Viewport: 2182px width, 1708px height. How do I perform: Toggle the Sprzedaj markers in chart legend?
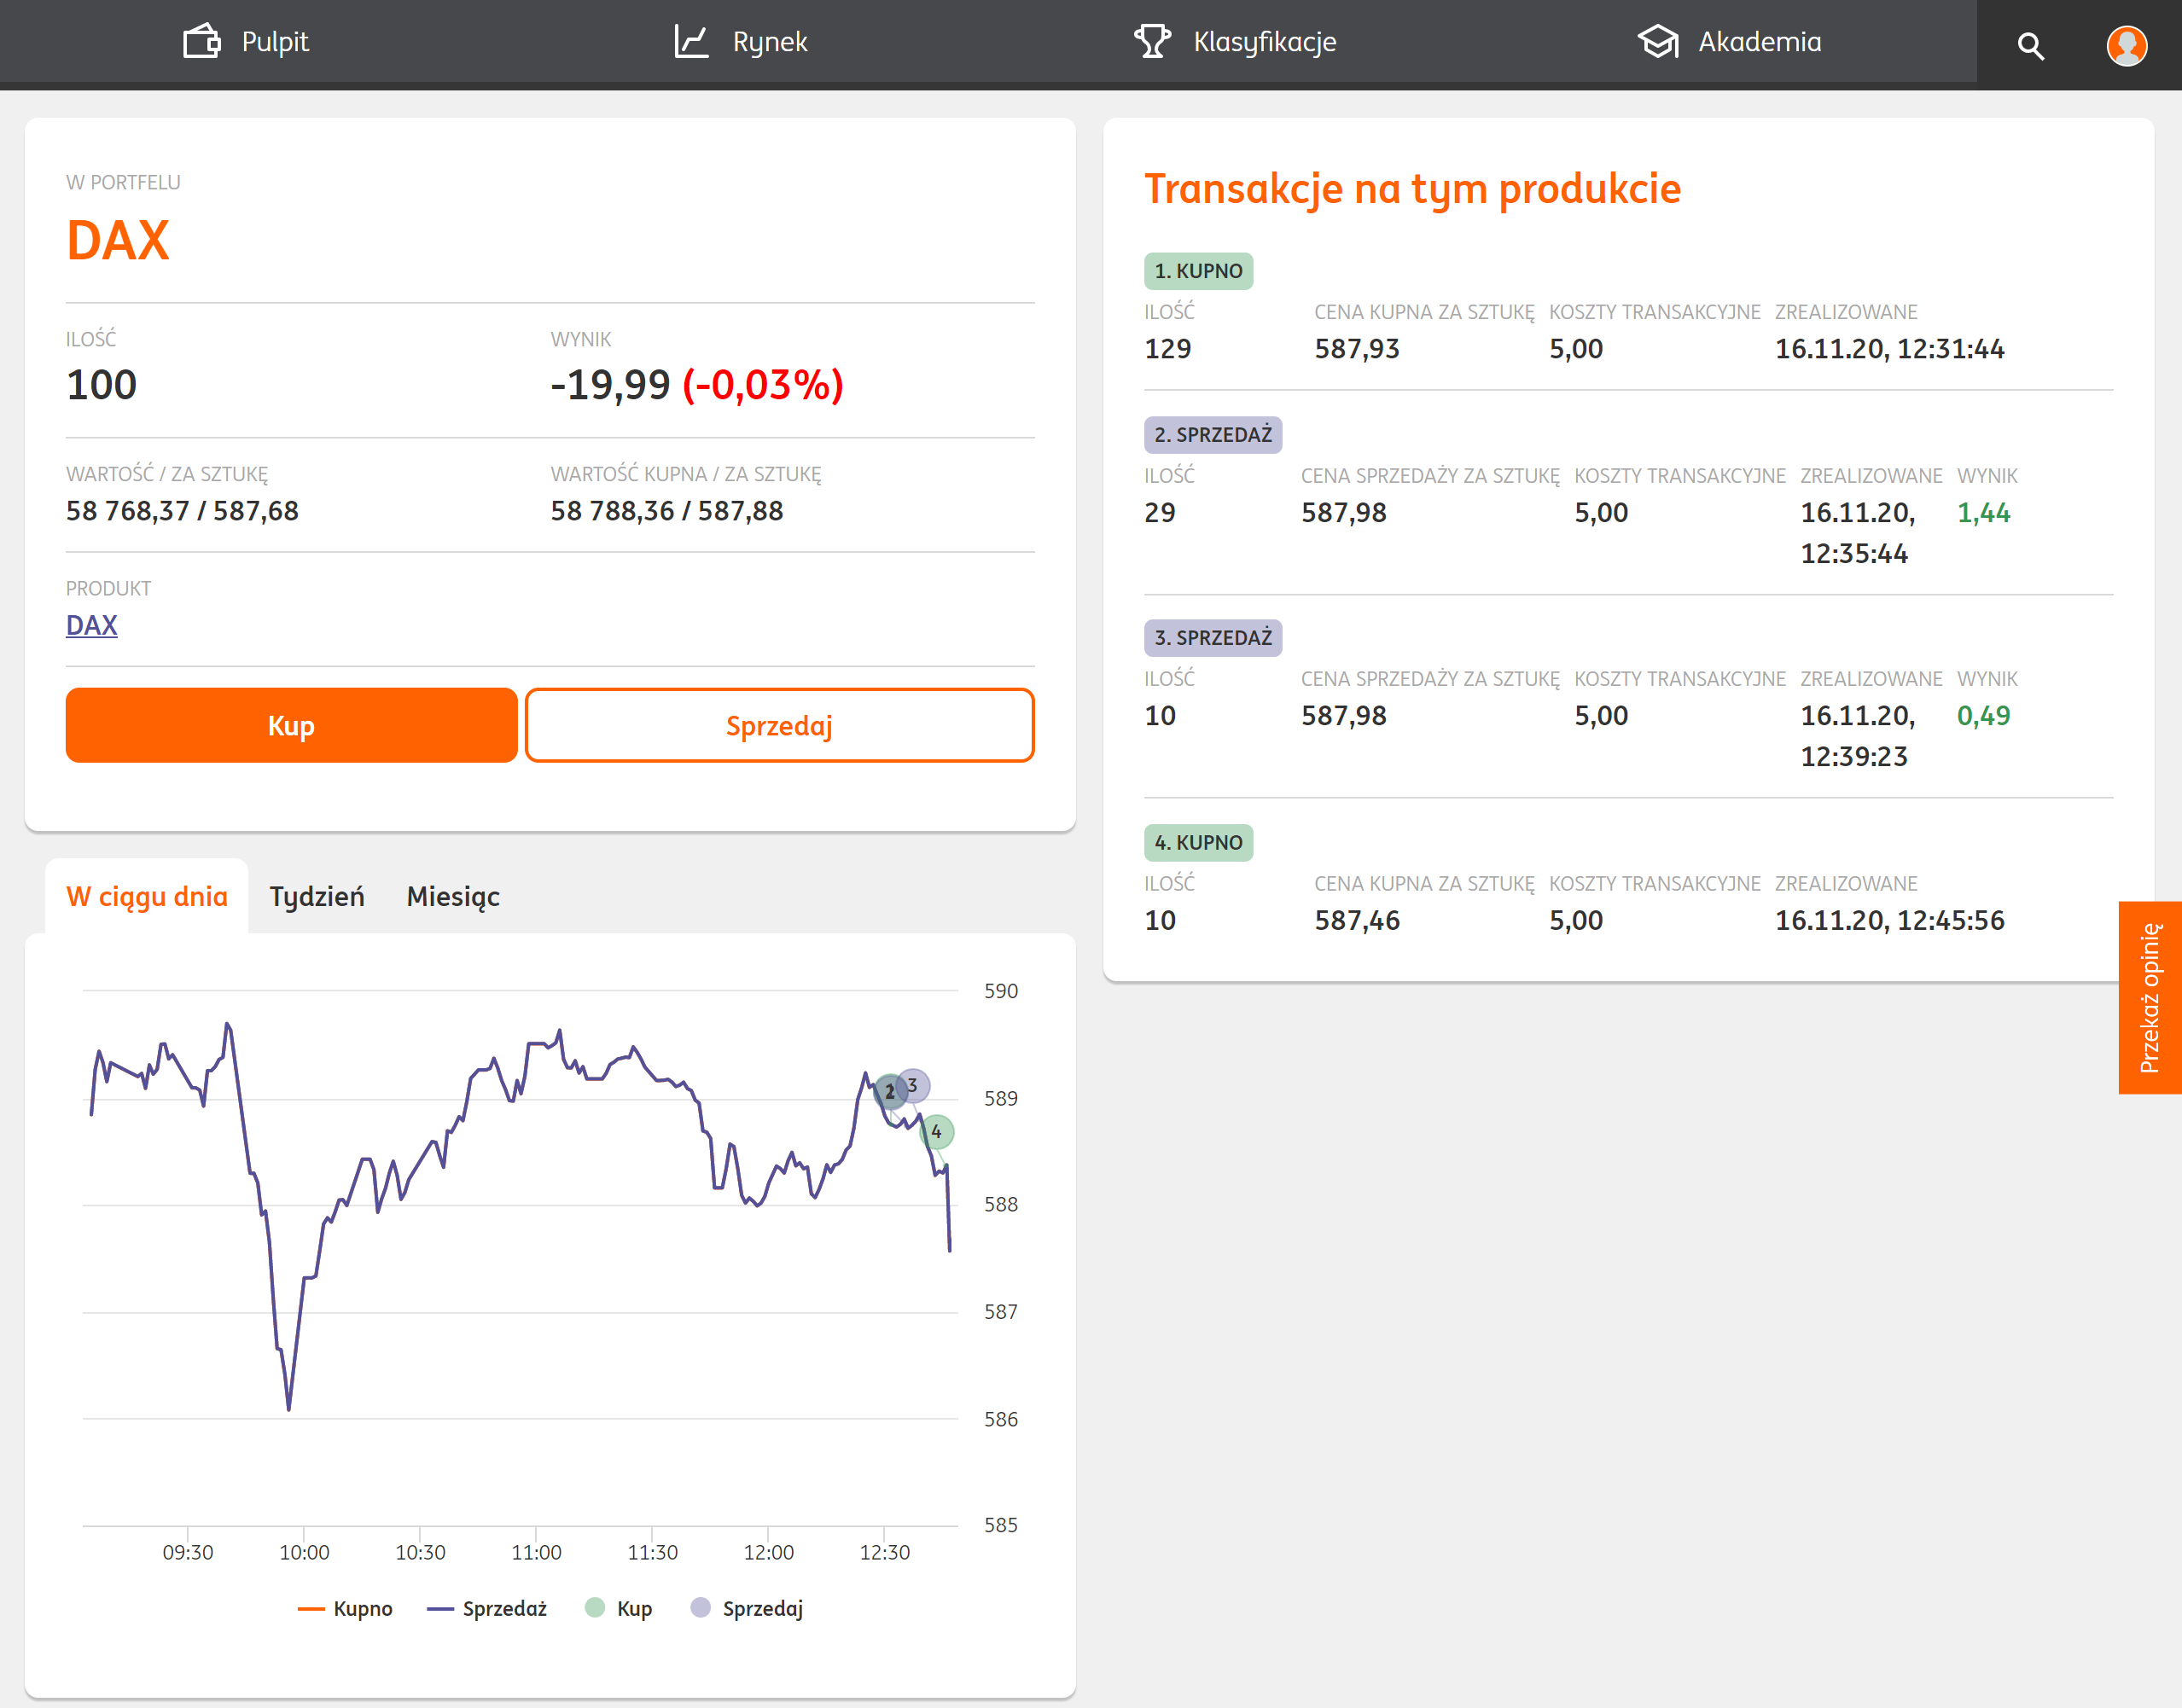[x=746, y=1608]
